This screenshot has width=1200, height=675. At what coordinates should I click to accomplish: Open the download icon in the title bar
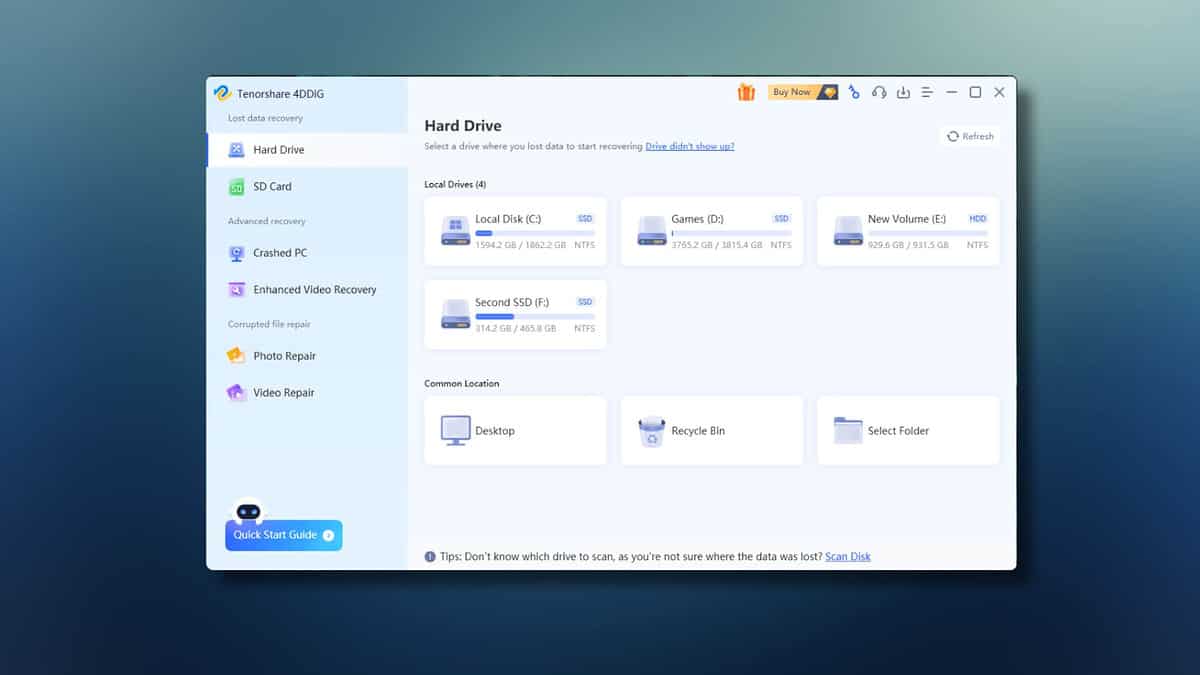point(903,92)
